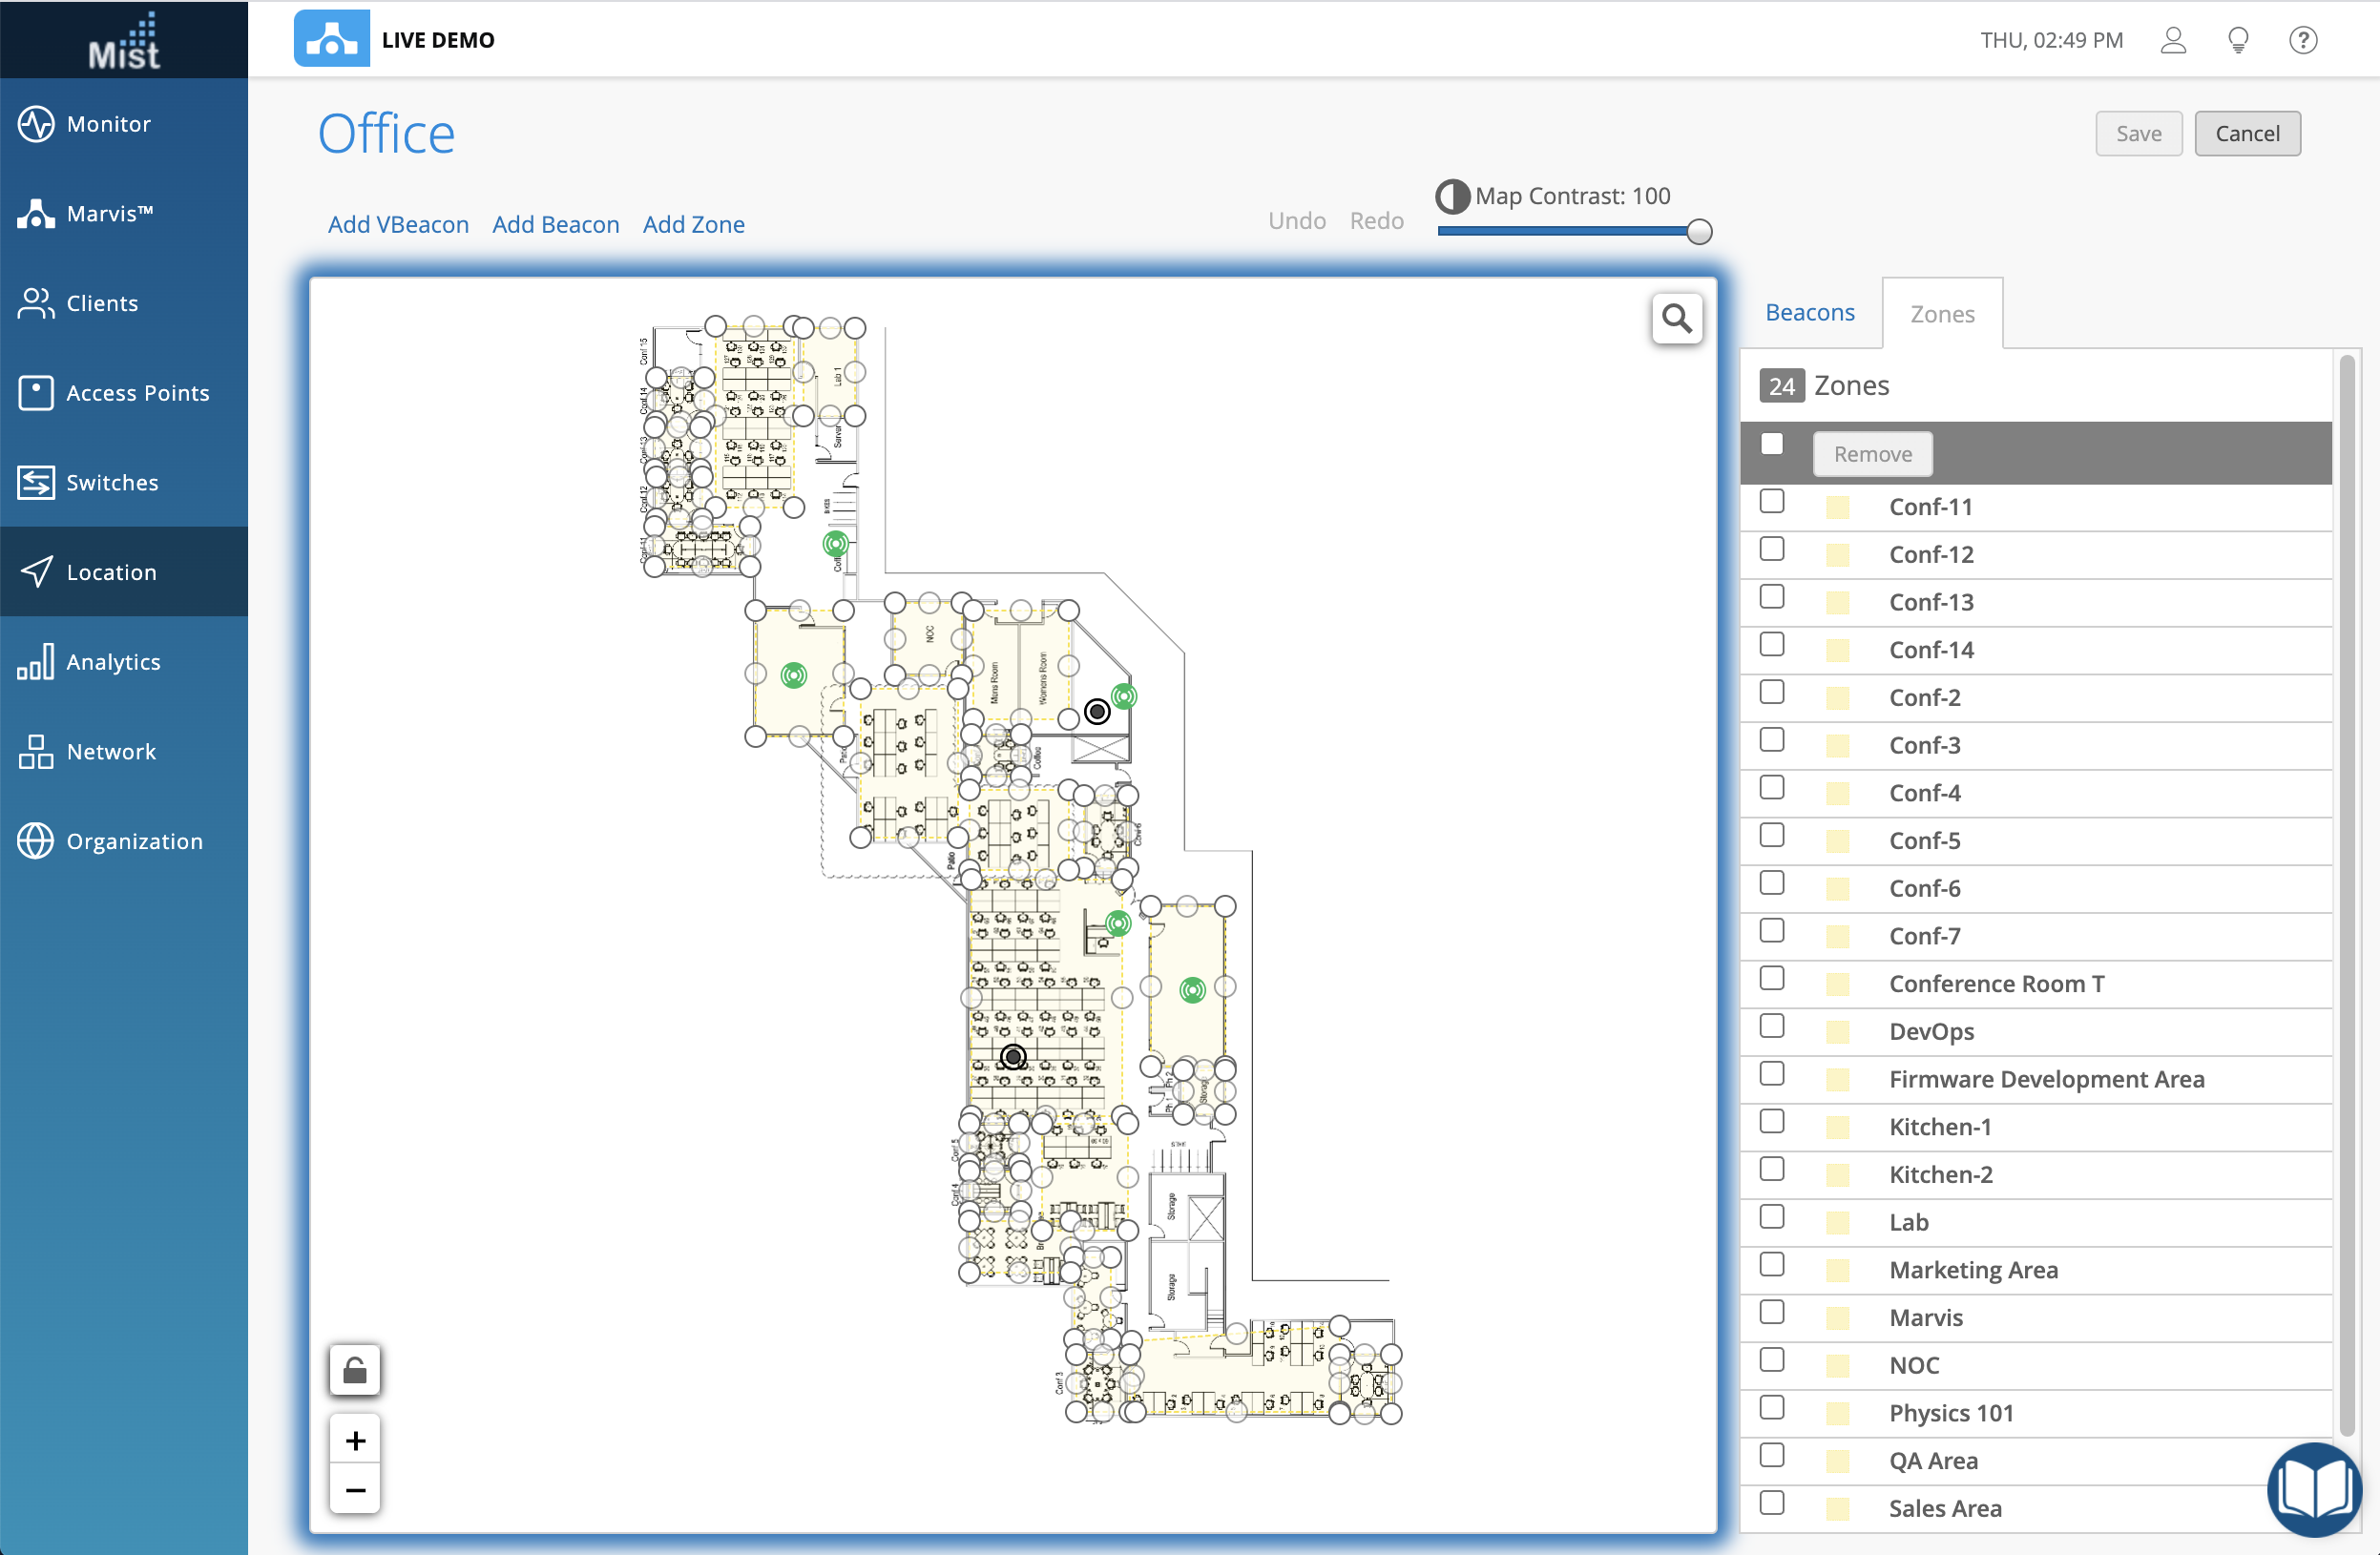Open the book guide icon at bottom right
The width and height of the screenshot is (2380, 1555).
(x=2314, y=1489)
